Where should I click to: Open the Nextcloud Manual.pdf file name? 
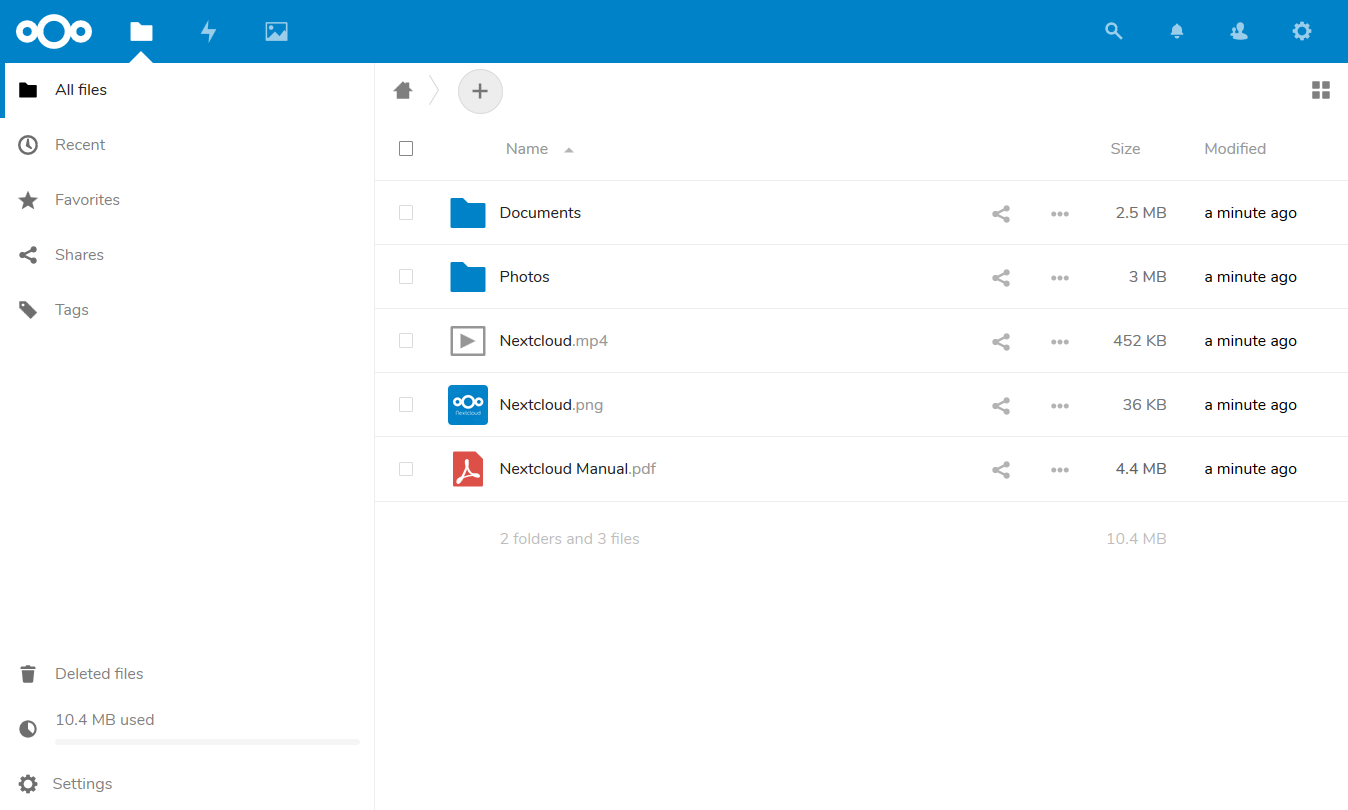pos(578,469)
